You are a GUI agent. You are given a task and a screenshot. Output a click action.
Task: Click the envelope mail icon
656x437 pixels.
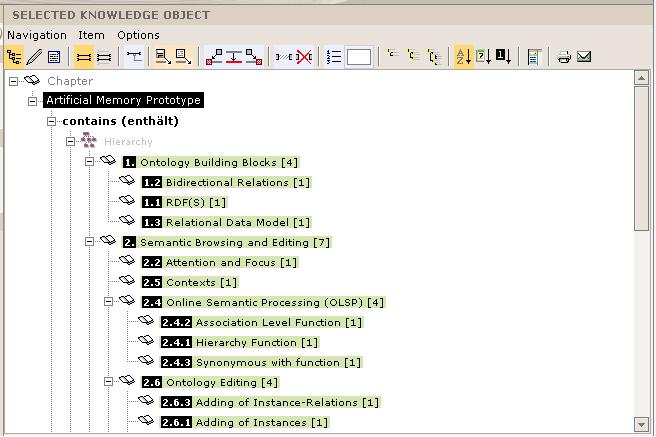coord(584,56)
